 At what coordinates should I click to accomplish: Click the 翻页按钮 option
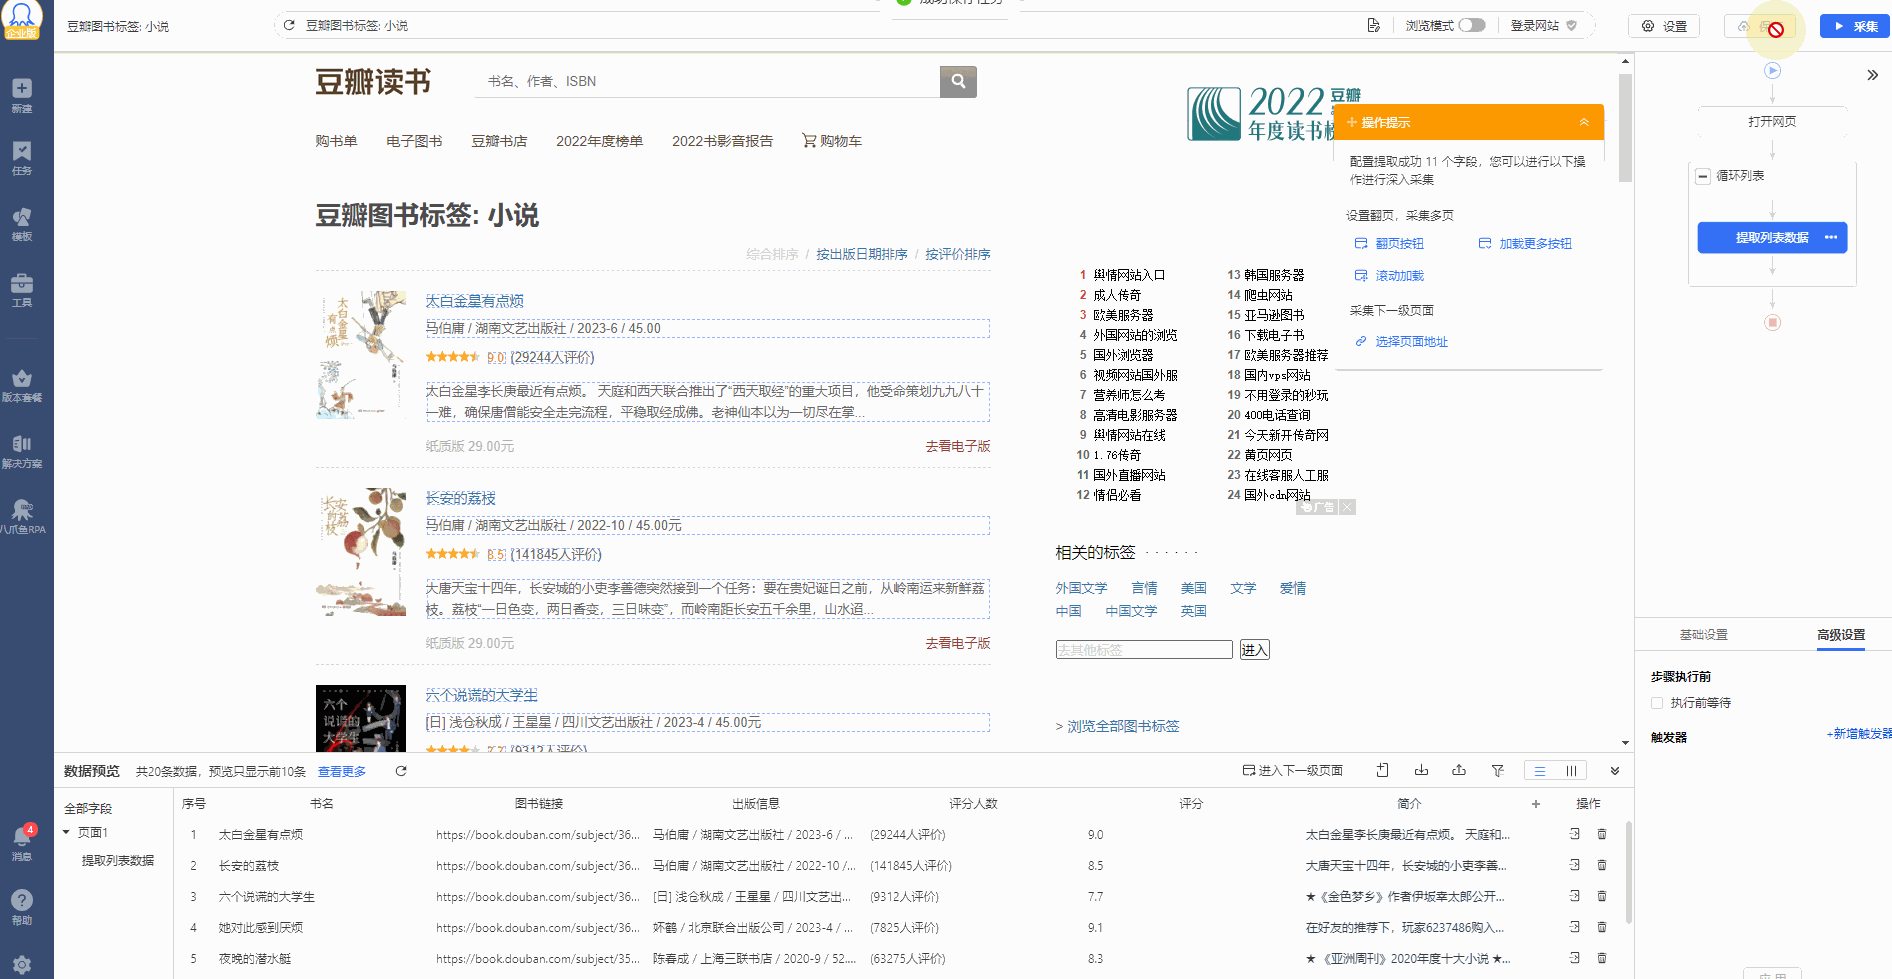1389,243
